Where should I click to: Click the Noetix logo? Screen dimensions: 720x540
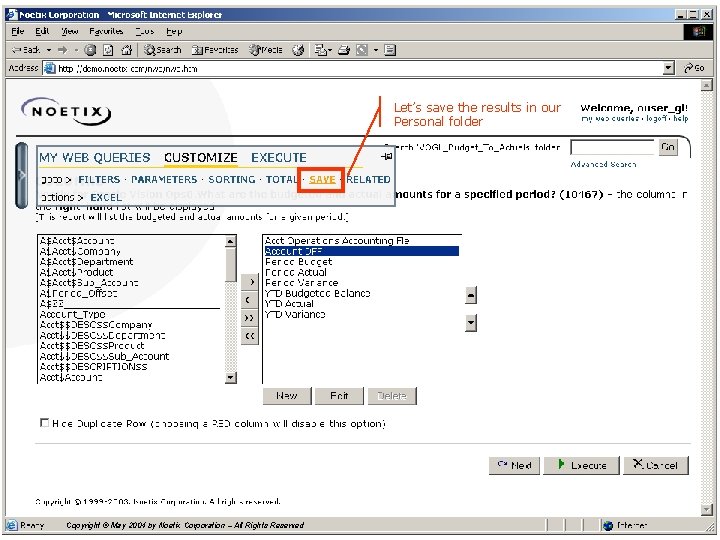(x=67, y=111)
